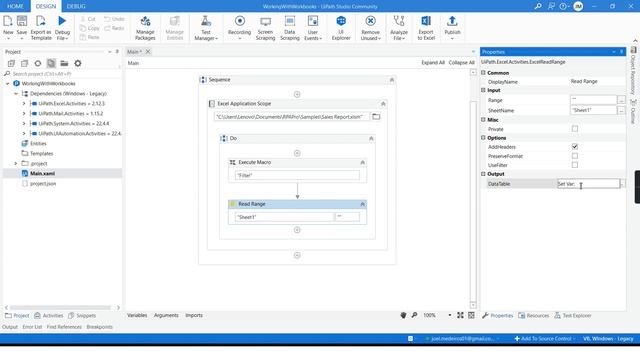This screenshot has height=360, width=640.
Task: Open the Arguments panel tab
Action: pos(166,315)
